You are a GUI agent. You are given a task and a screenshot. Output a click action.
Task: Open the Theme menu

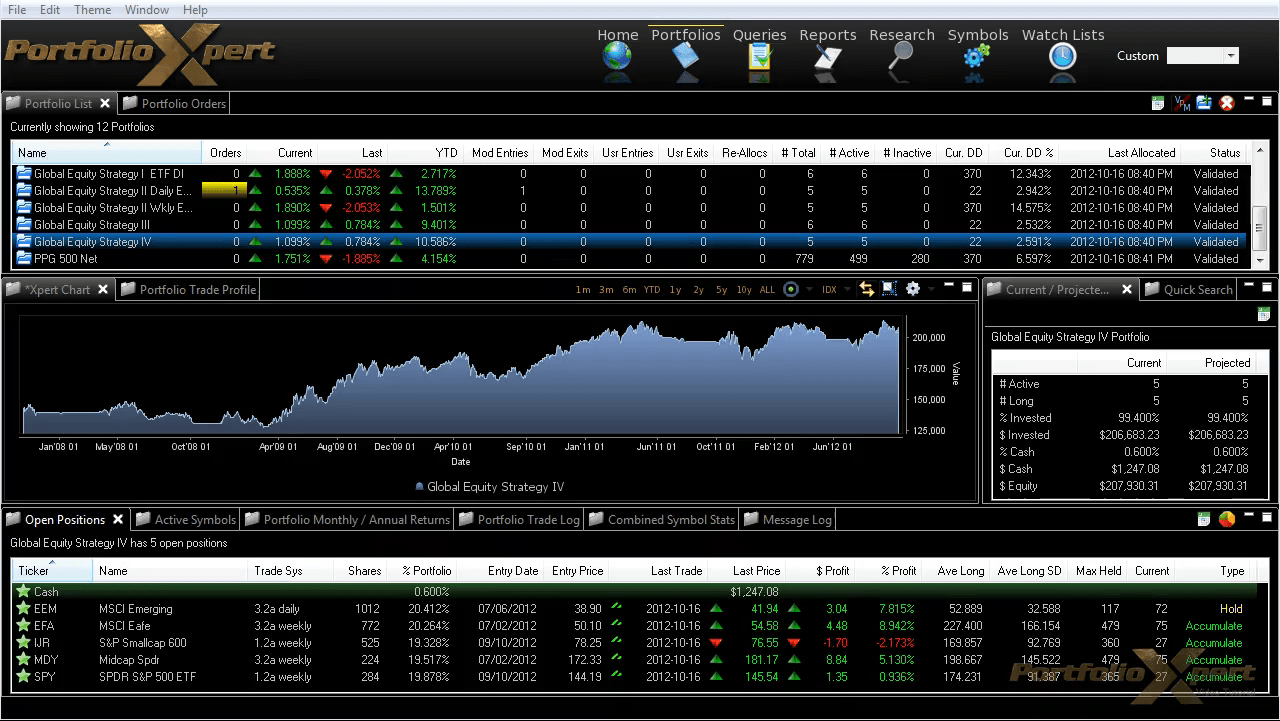pyautogui.click(x=93, y=10)
